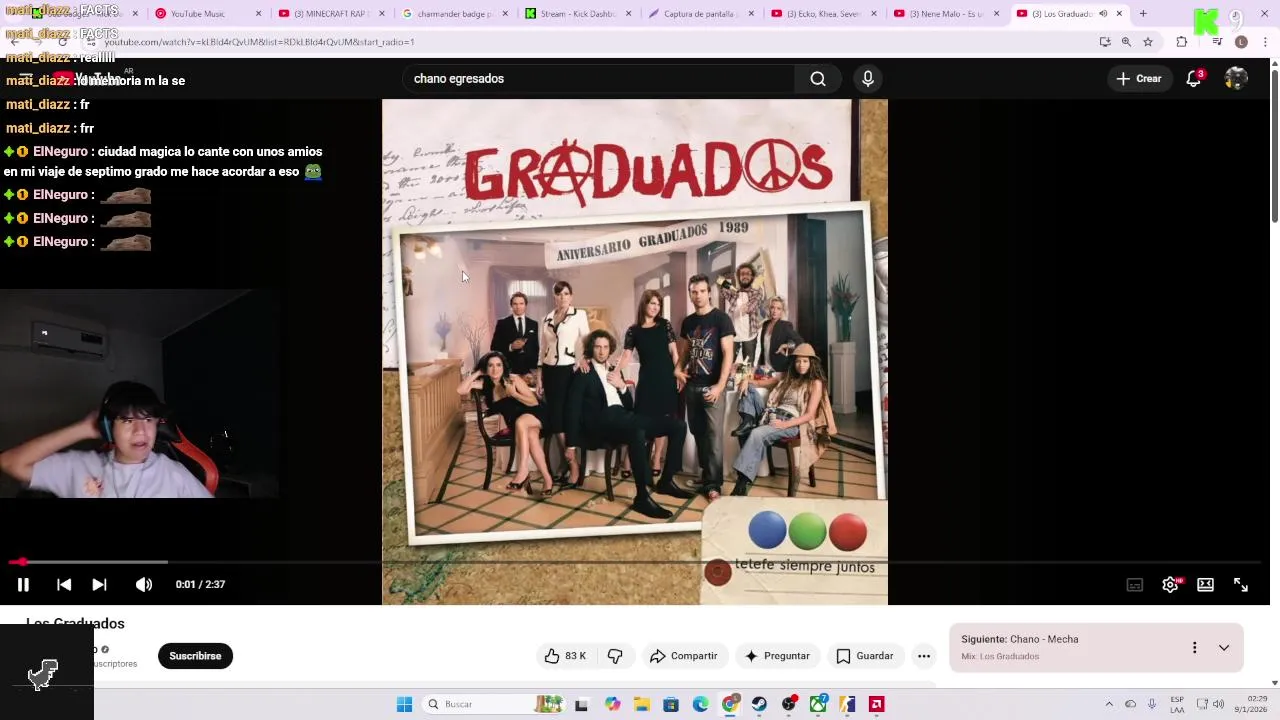1280x720 pixels.
Task: Switch to the charmander badge Google tab
Action: [455, 14]
